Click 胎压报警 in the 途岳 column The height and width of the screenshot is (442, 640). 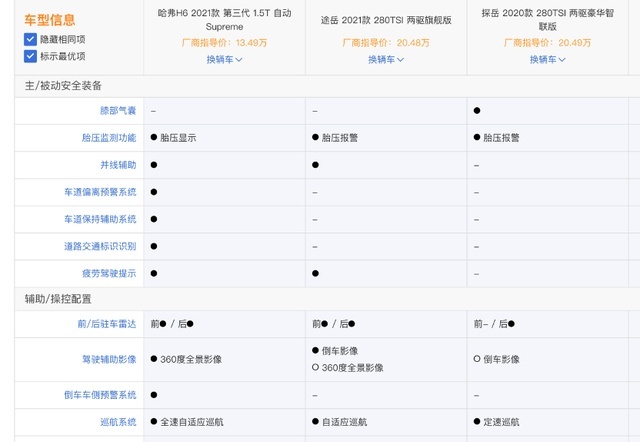click(x=340, y=138)
